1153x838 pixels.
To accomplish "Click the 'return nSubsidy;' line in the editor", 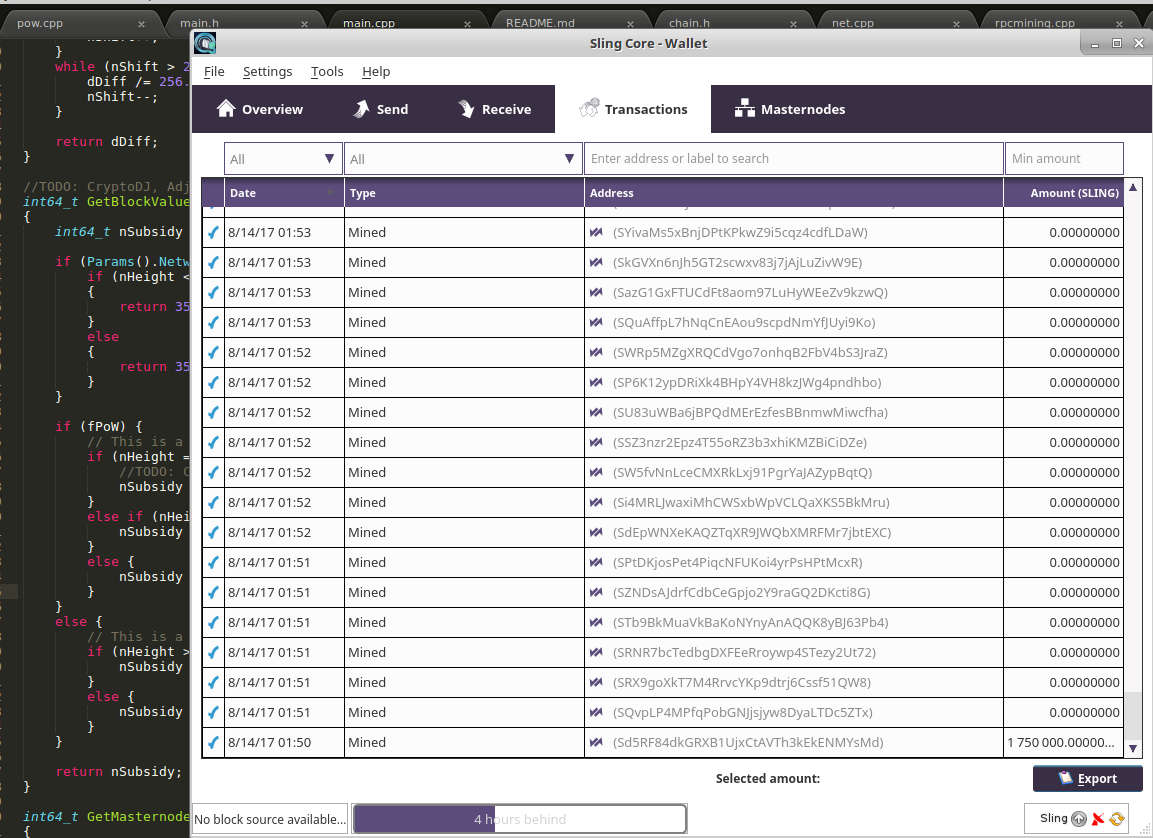I will click(x=118, y=771).
